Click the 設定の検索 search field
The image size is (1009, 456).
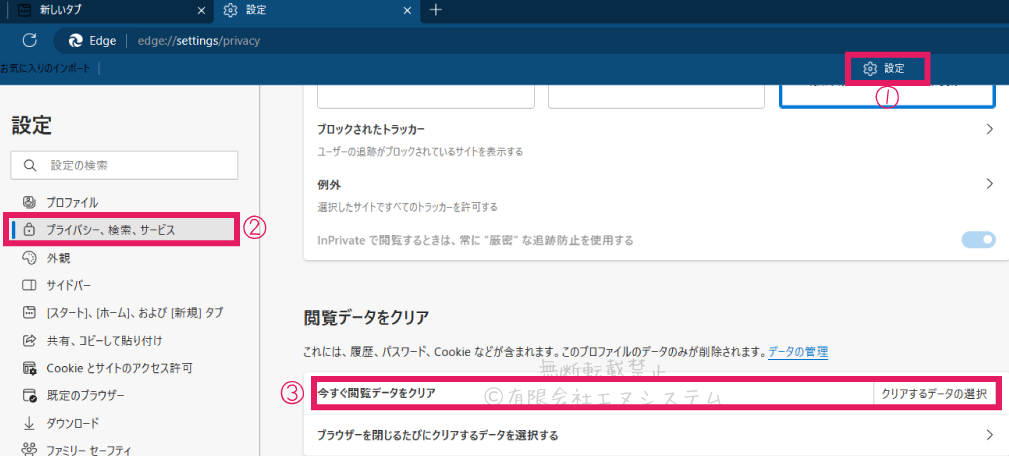point(125,165)
